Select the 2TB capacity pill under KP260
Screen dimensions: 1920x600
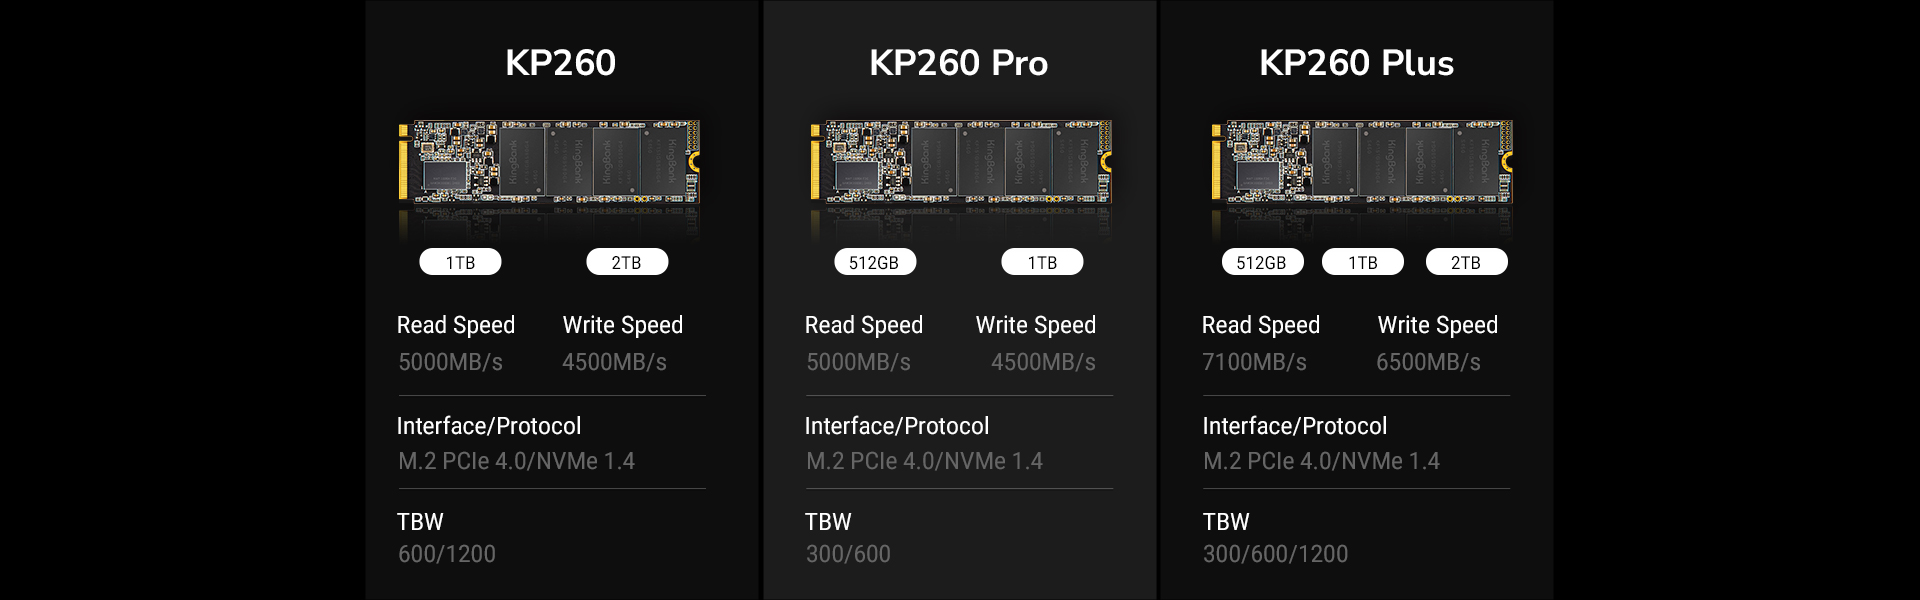pyautogui.click(x=627, y=262)
